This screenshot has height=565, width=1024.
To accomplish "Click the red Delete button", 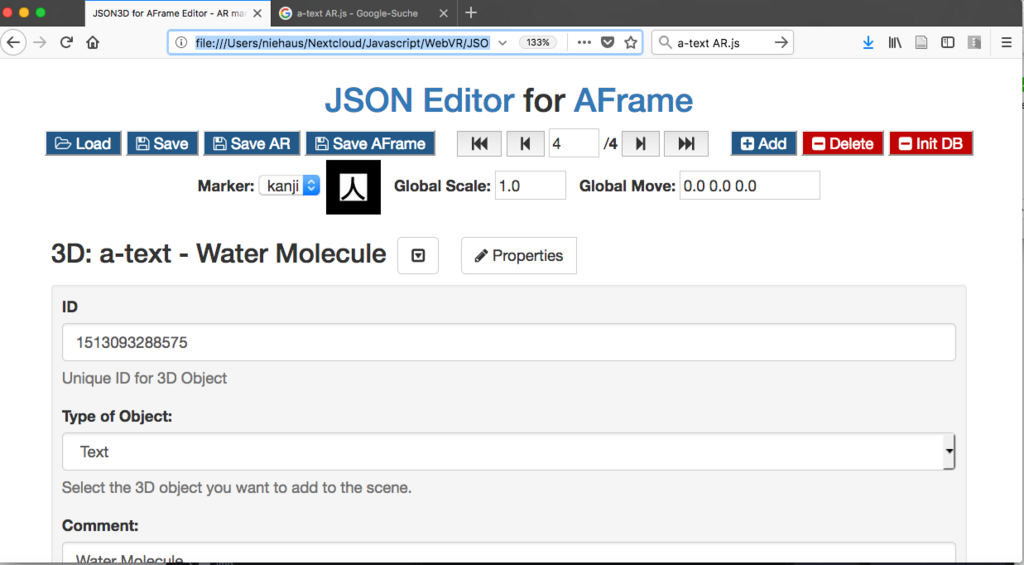I will point(842,144).
